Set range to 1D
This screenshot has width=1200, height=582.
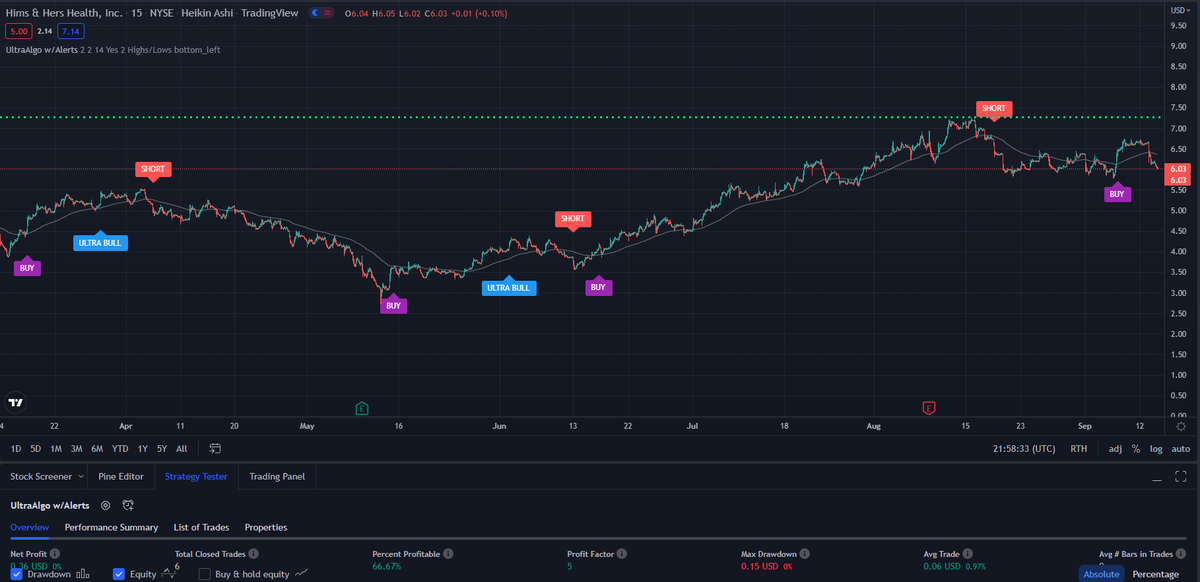click(15, 449)
